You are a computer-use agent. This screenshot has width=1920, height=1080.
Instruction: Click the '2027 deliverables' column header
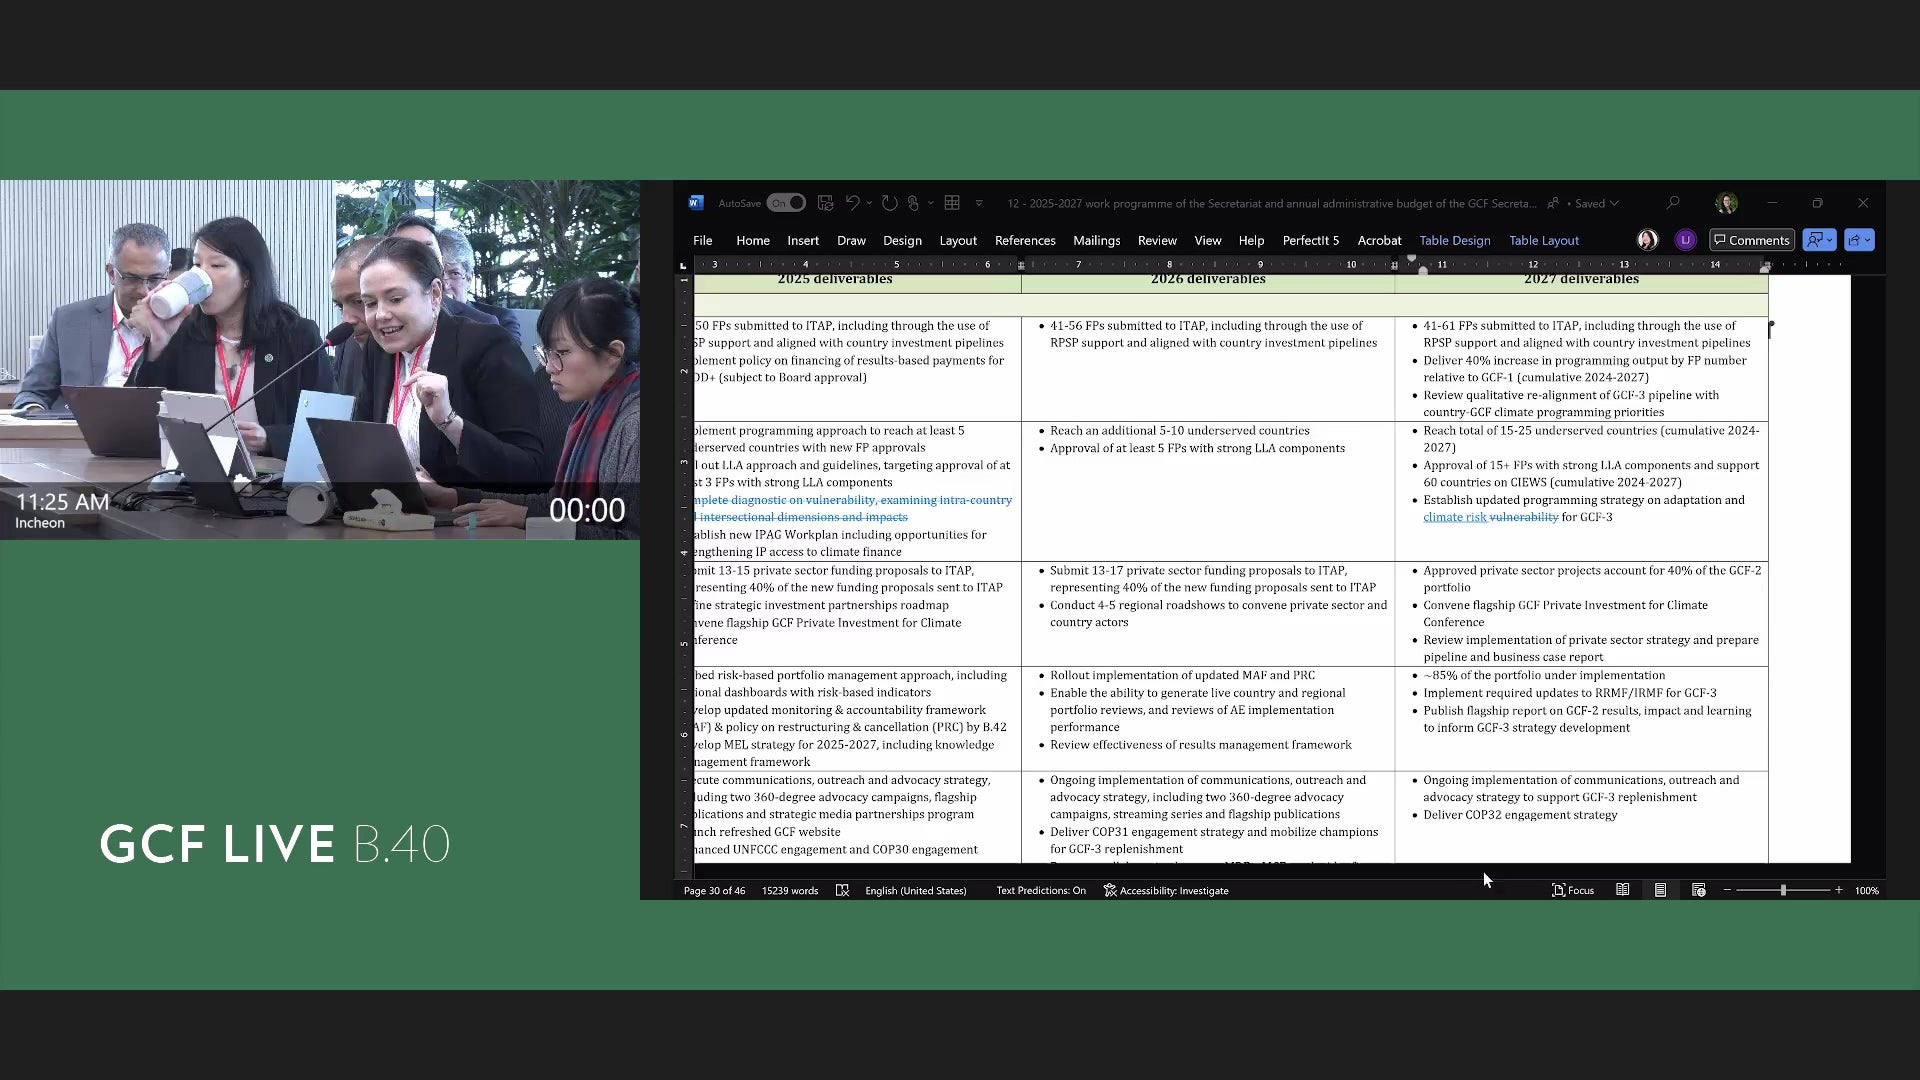(x=1581, y=280)
